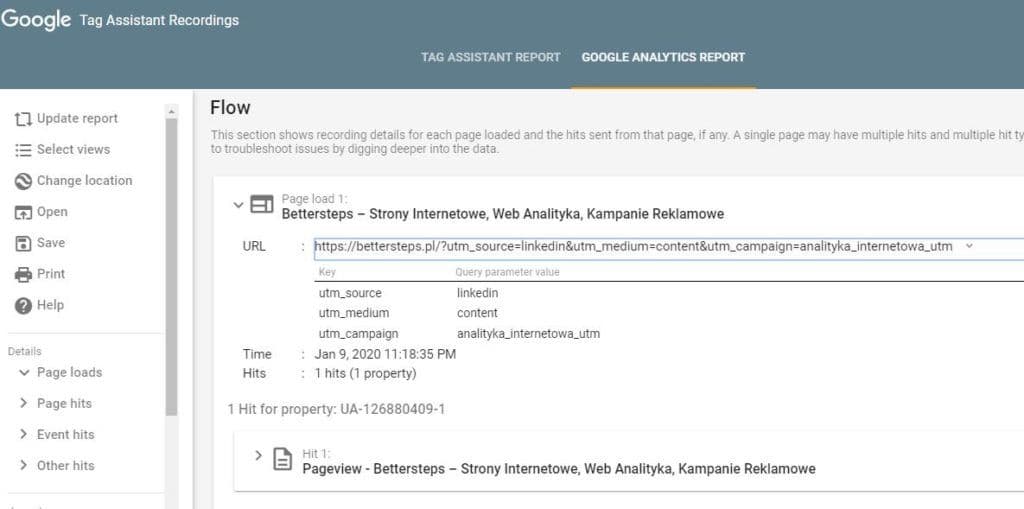Click the Save floppy disk icon
The image size is (1024, 509).
click(23, 243)
